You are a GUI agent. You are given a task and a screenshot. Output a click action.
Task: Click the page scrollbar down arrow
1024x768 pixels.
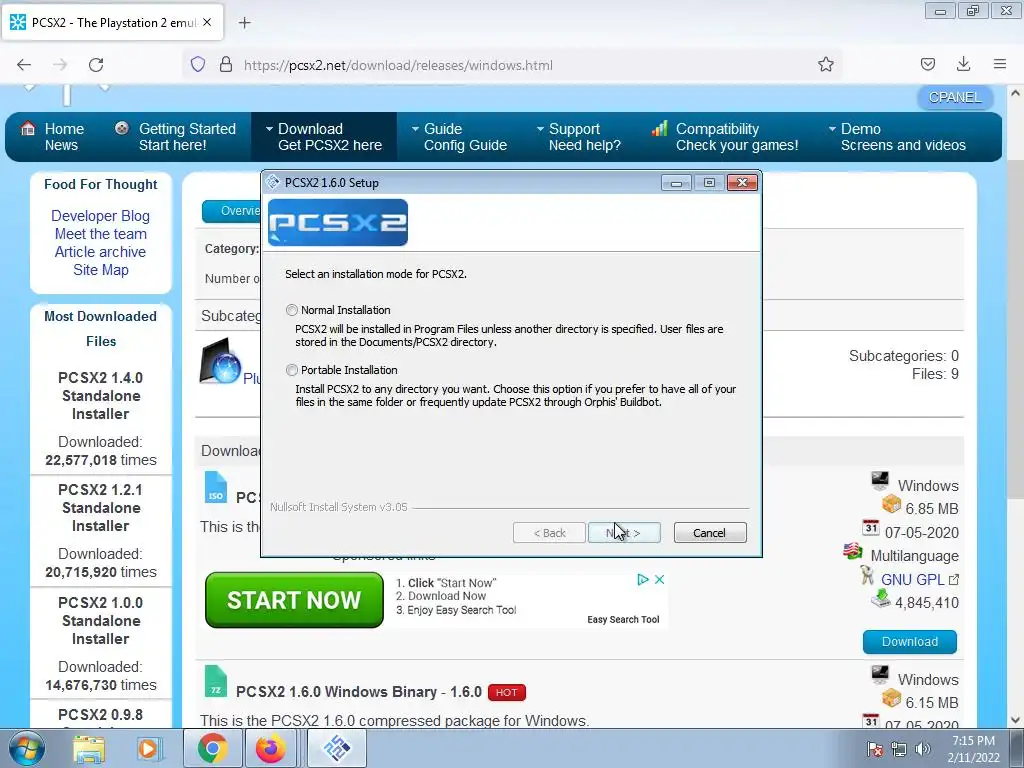tap(1015, 720)
